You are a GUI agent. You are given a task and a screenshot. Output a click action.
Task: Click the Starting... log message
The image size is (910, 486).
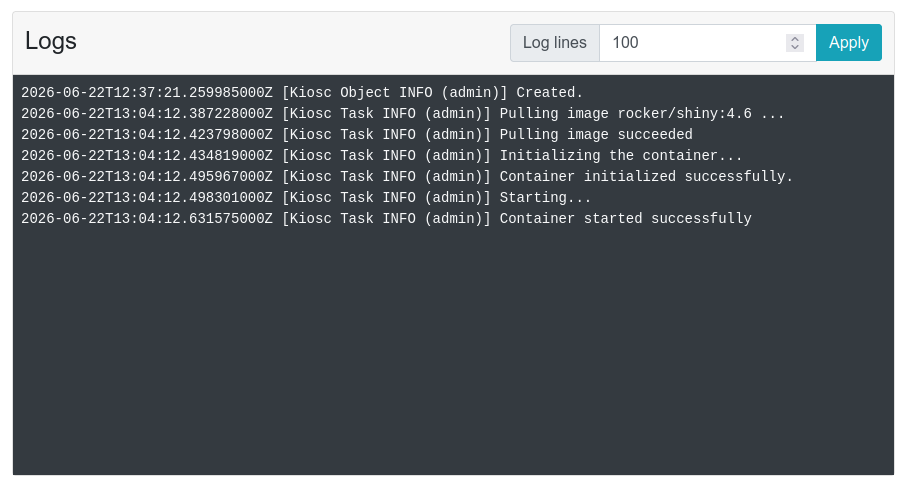pyautogui.click(x=546, y=197)
